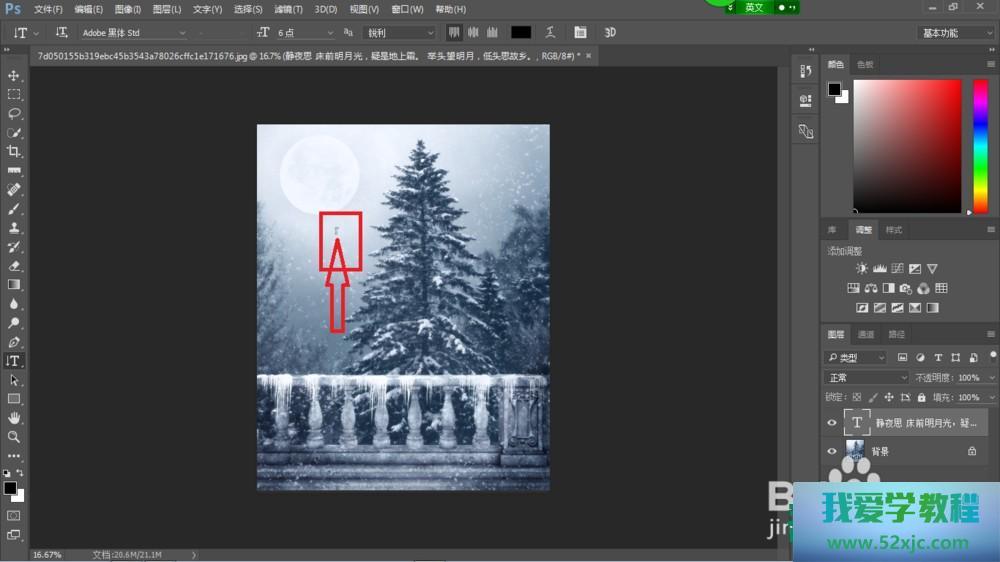Image resolution: width=1000 pixels, height=562 pixels.
Task: Hide the 静夜思 text layer
Action: (x=831, y=423)
